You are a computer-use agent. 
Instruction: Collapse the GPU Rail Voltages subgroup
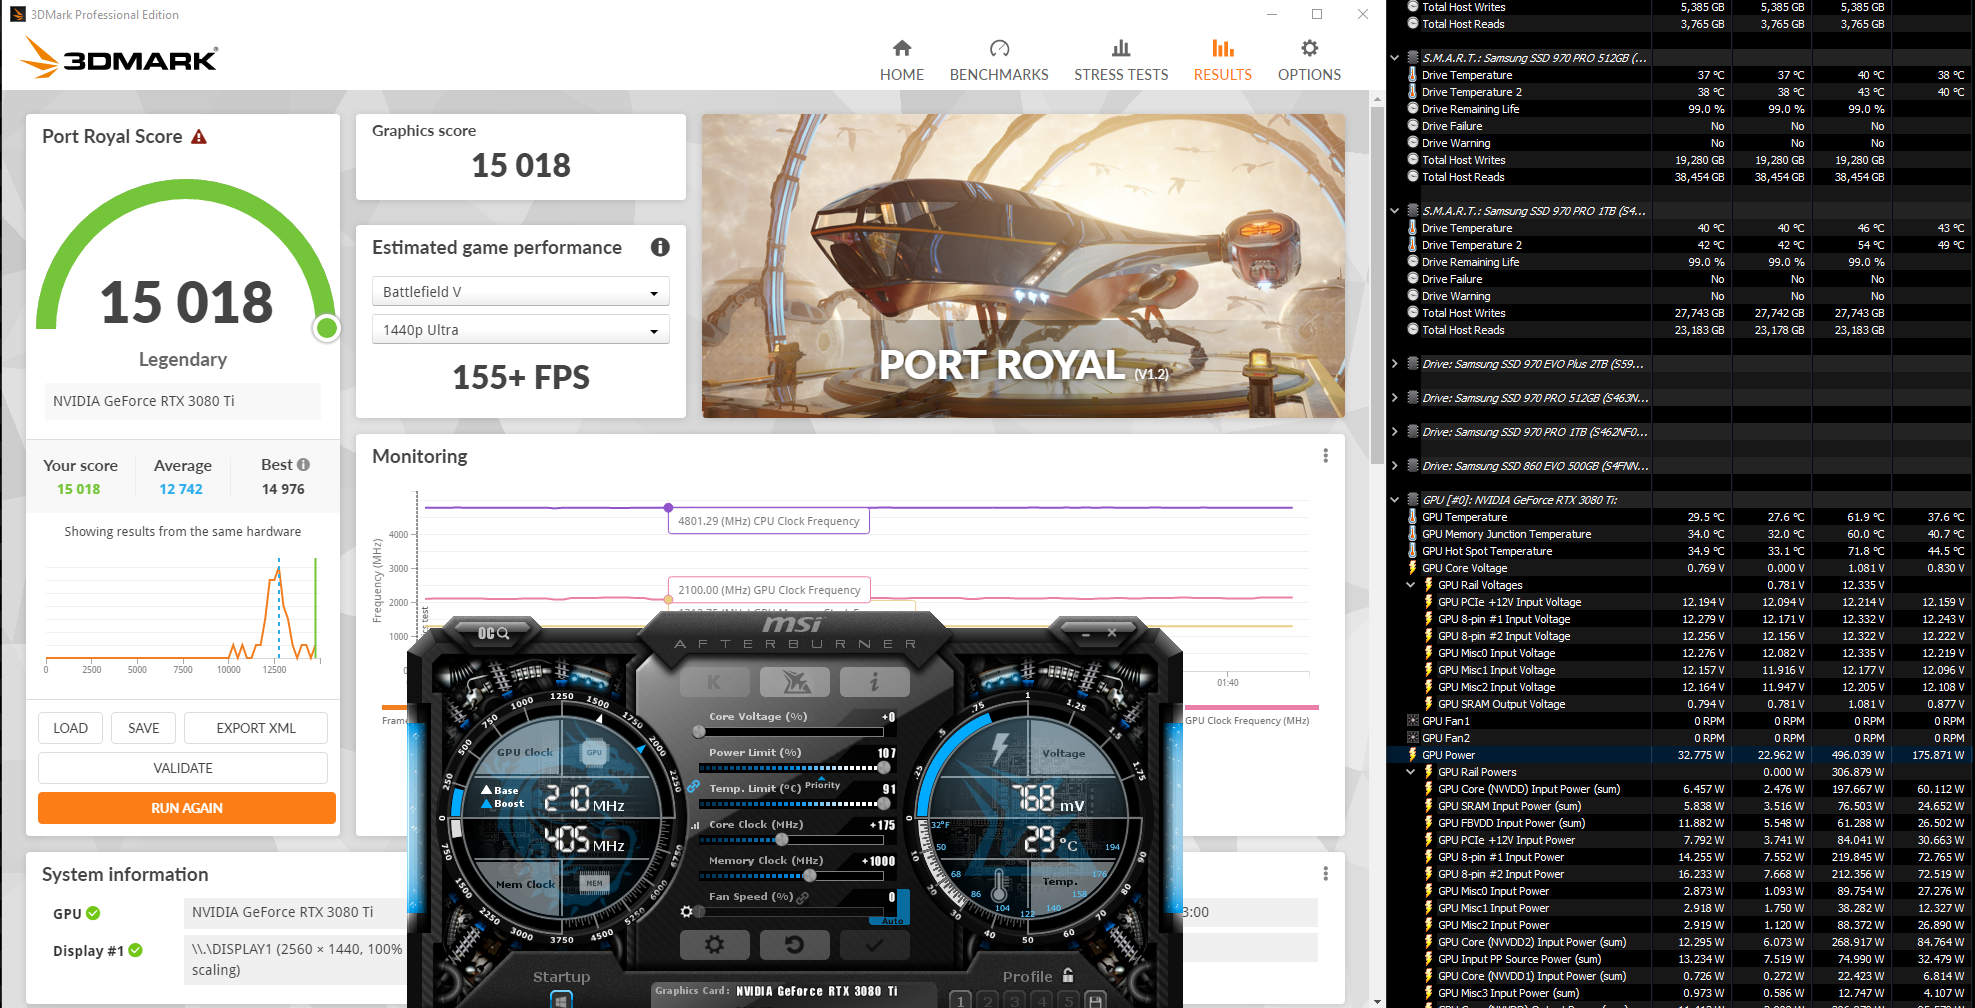point(1411,585)
